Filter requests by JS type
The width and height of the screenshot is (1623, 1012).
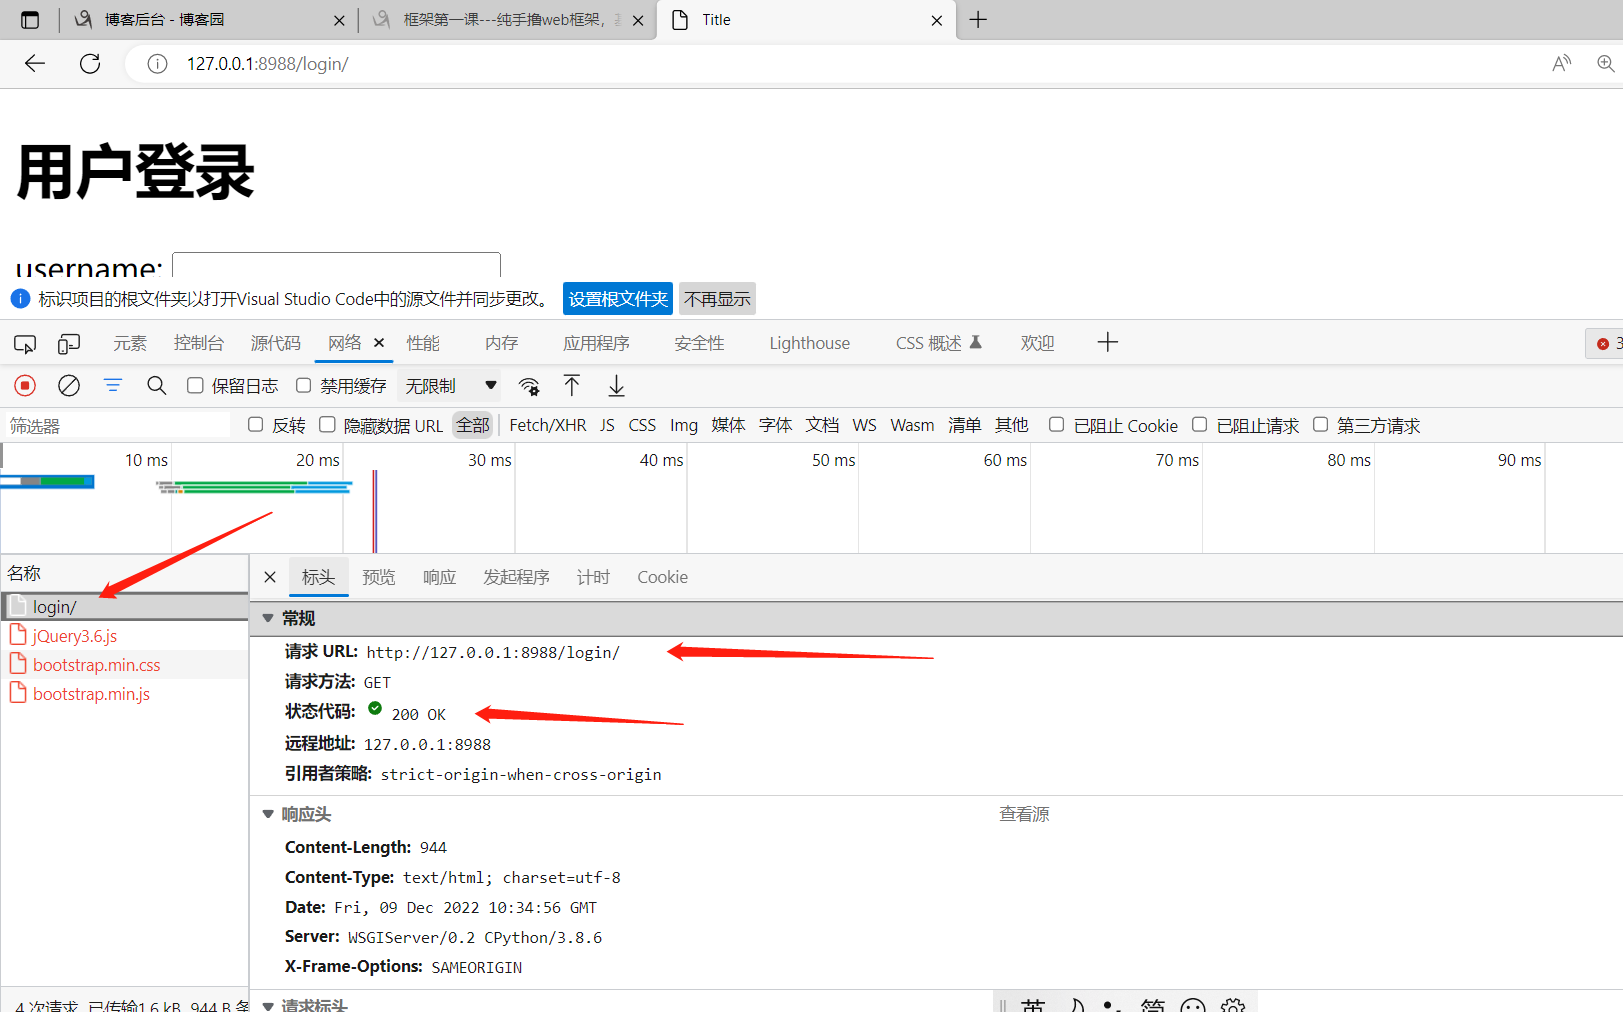pos(608,426)
